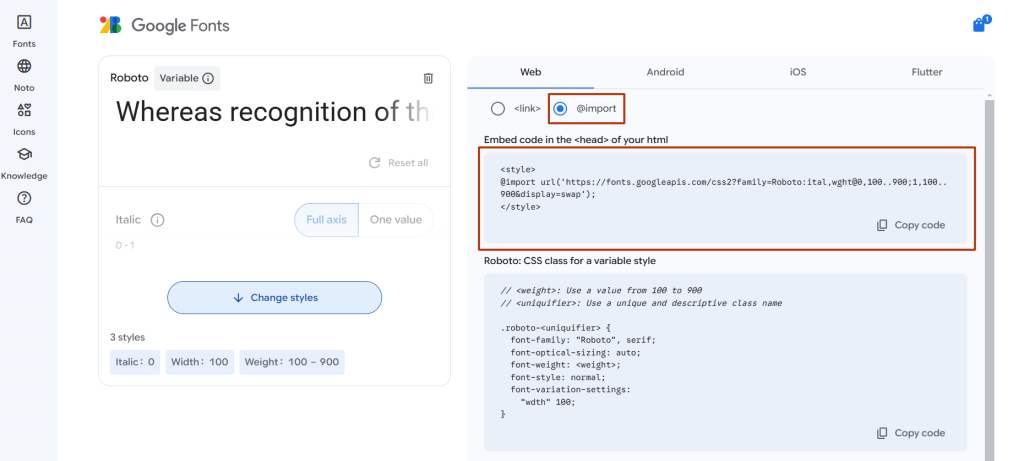
Task: Click the 'Roboto' font name heading
Action: click(x=129, y=78)
